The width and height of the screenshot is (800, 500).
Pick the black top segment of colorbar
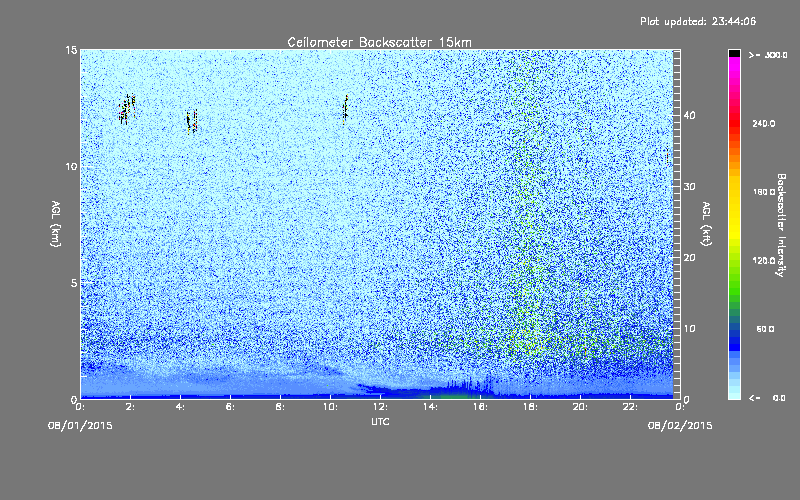pos(734,53)
